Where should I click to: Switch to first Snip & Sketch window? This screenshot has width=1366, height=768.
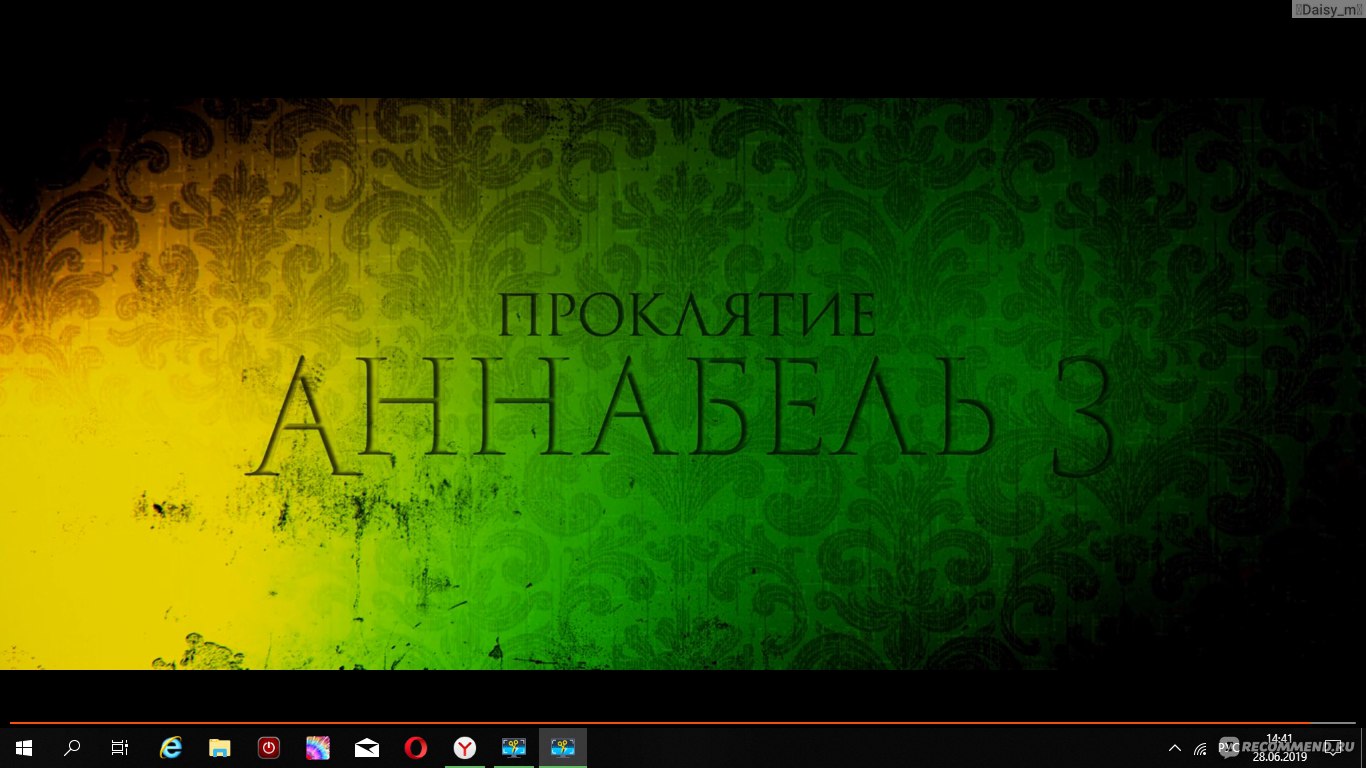click(514, 748)
